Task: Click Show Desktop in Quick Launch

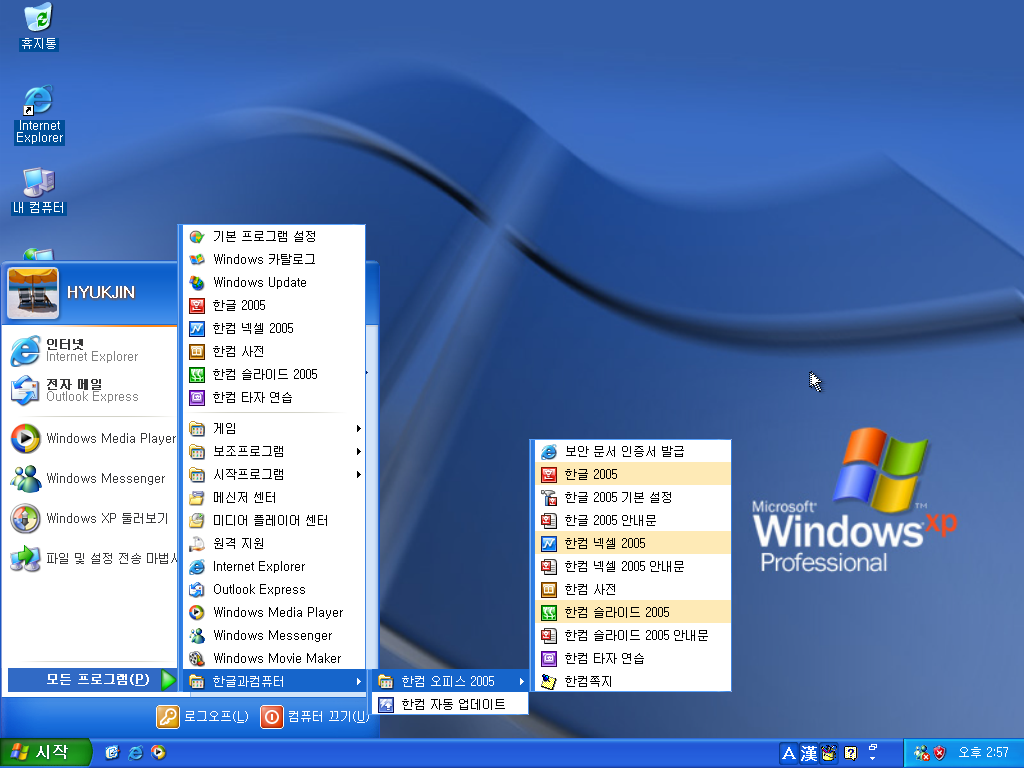Action: [112, 753]
